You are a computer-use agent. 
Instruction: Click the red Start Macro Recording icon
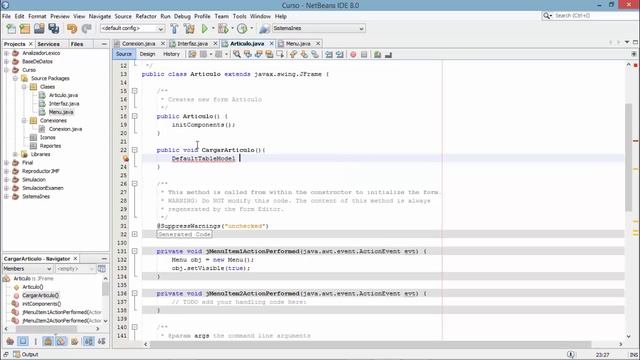click(353, 54)
